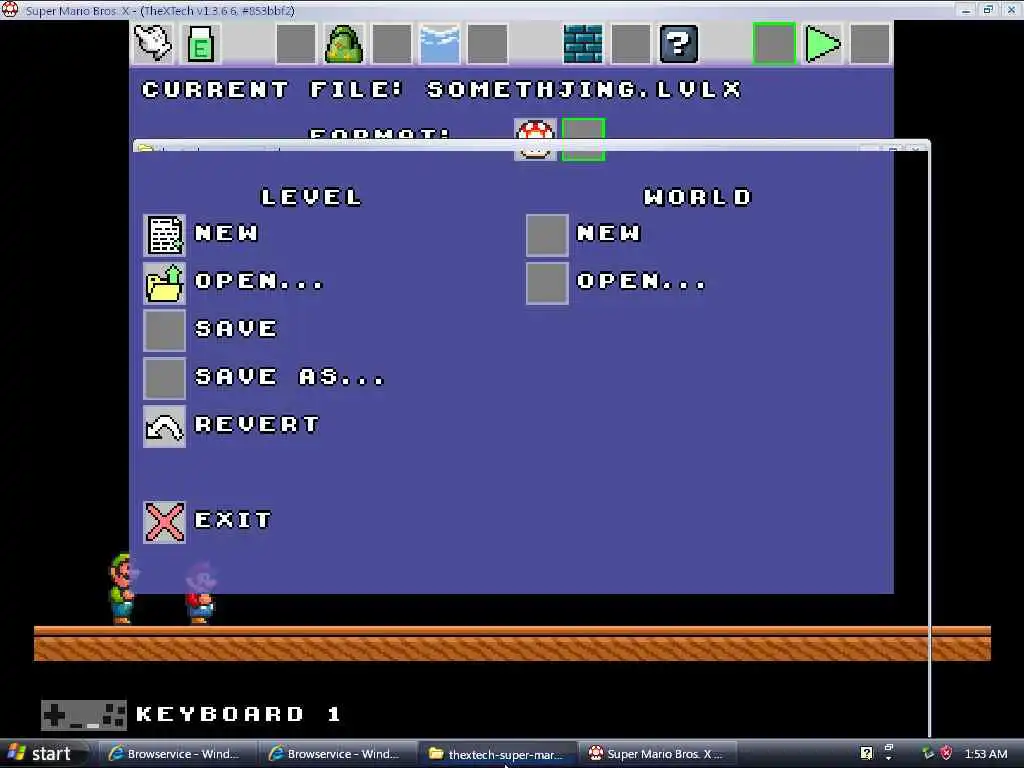This screenshot has height=768, width=1024.
Task: Click the Level Open folder icon
Action: tap(164, 283)
